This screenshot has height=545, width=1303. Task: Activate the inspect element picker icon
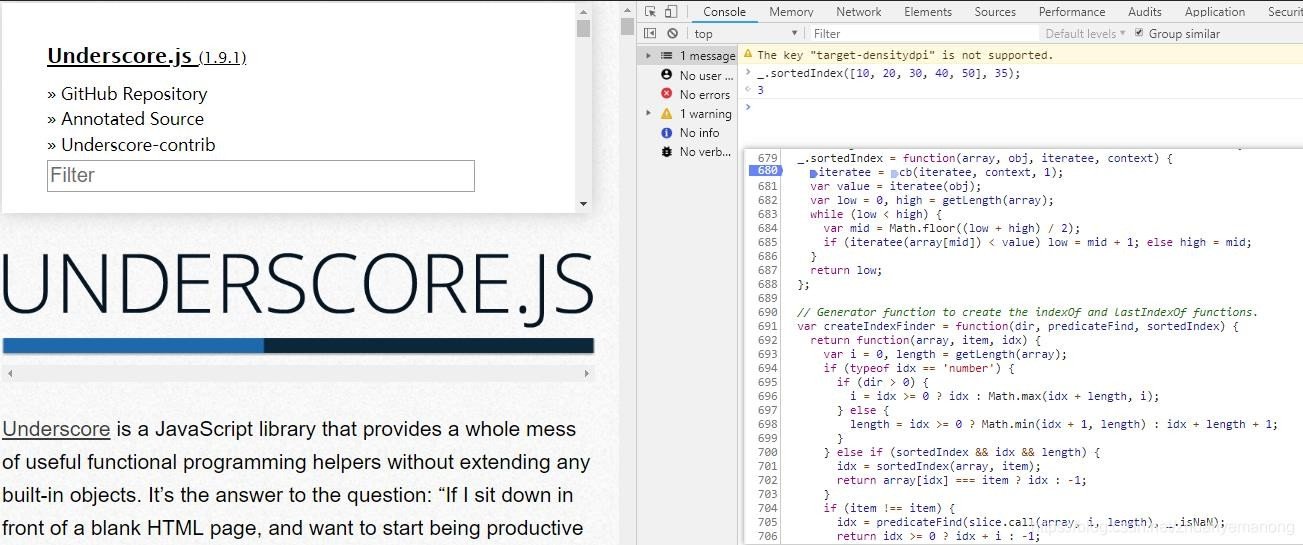(x=651, y=12)
